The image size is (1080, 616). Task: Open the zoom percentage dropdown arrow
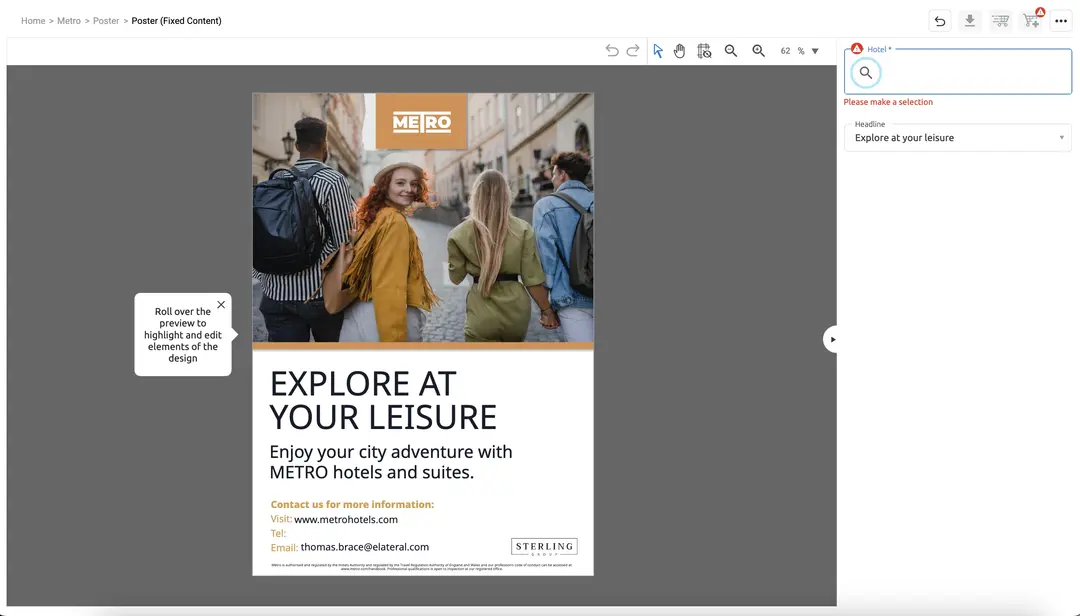point(815,51)
